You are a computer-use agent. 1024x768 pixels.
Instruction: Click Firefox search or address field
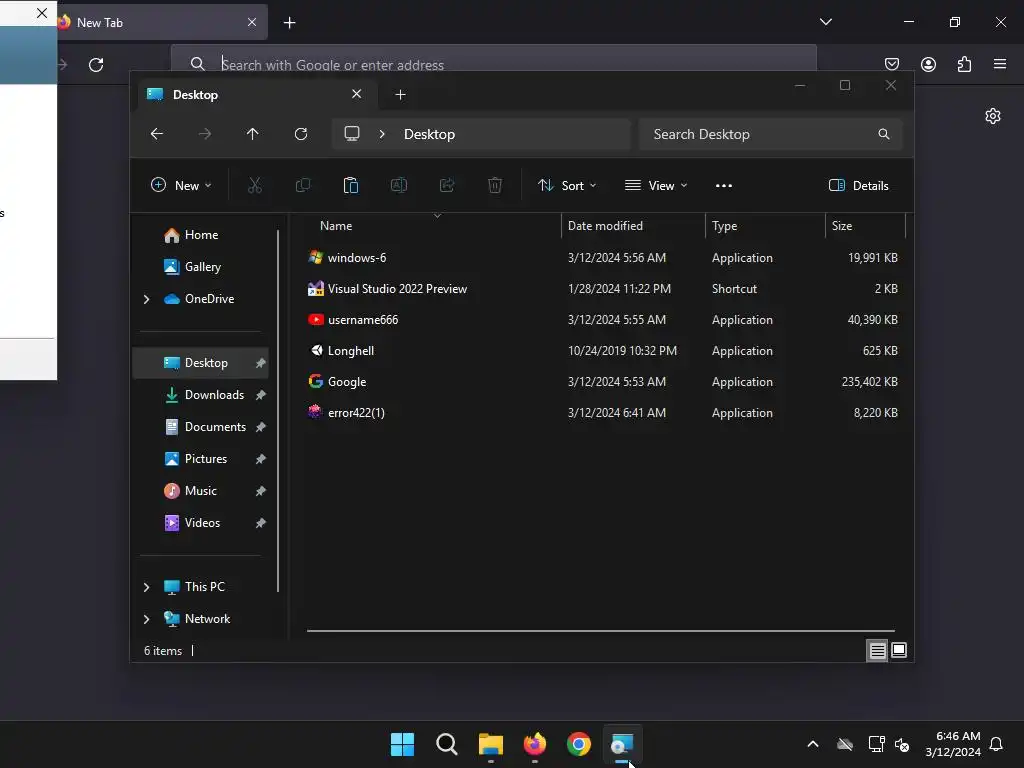pos(494,64)
